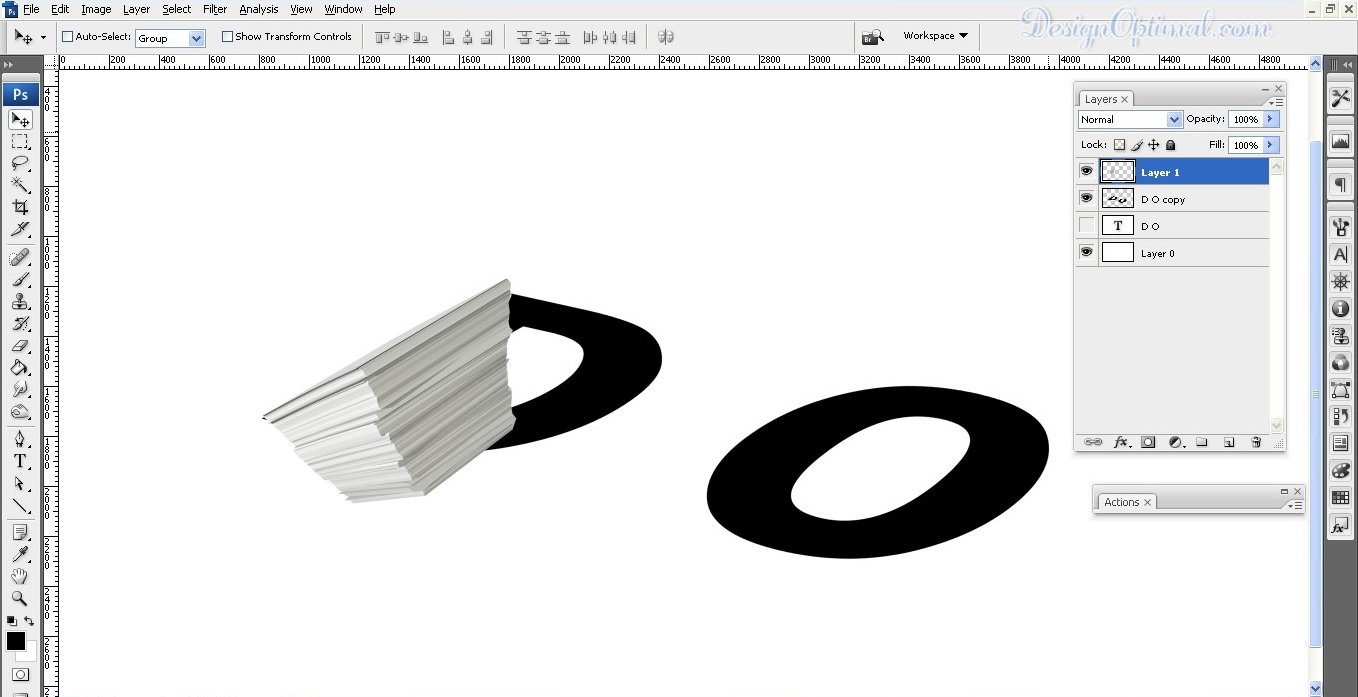Select the Pen tool
1358x697 pixels.
20,440
